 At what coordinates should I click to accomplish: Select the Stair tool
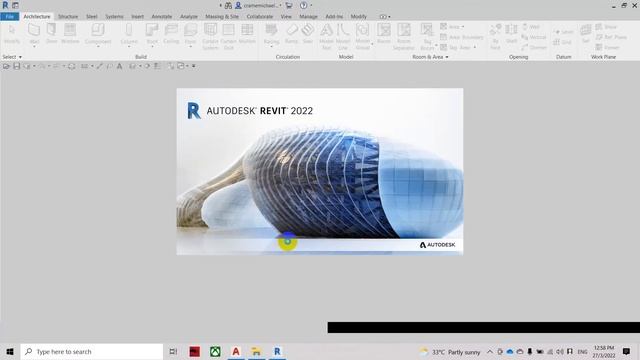click(308, 33)
